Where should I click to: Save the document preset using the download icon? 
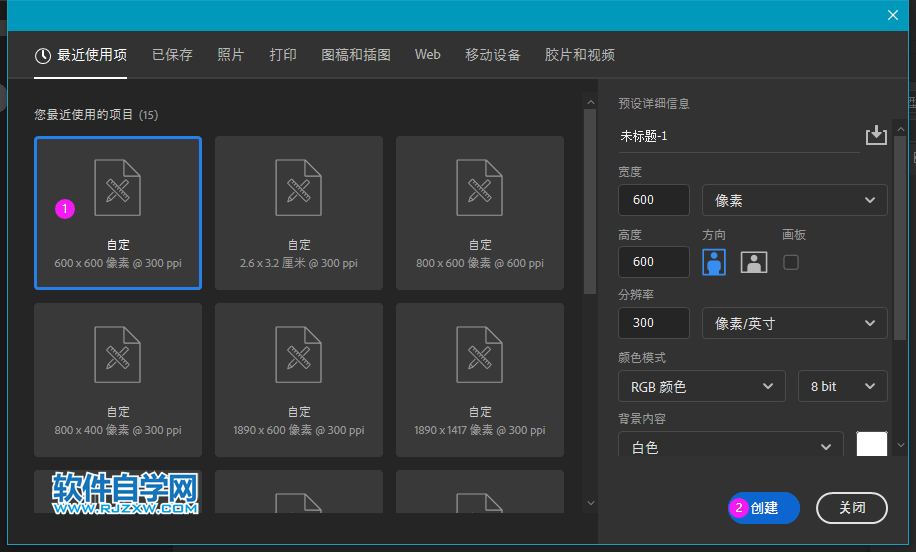tap(876, 136)
